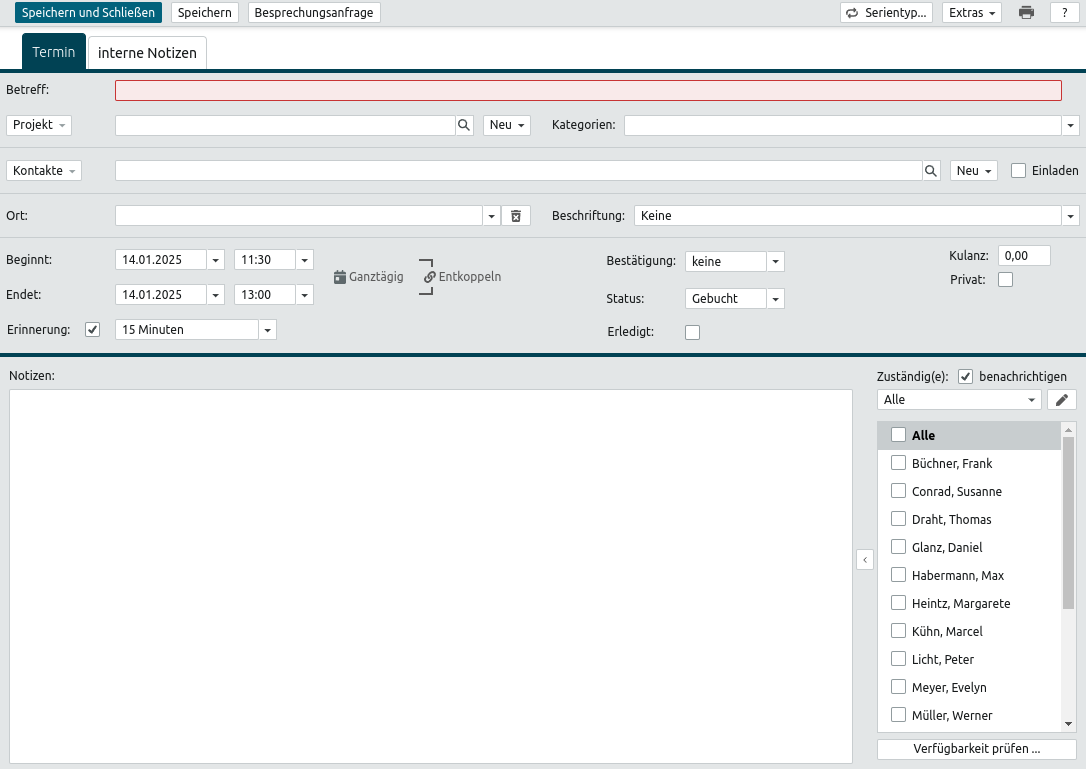Expand the Beschriftung dropdown
This screenshot has height=769, width=1086.
(1070, 216)
